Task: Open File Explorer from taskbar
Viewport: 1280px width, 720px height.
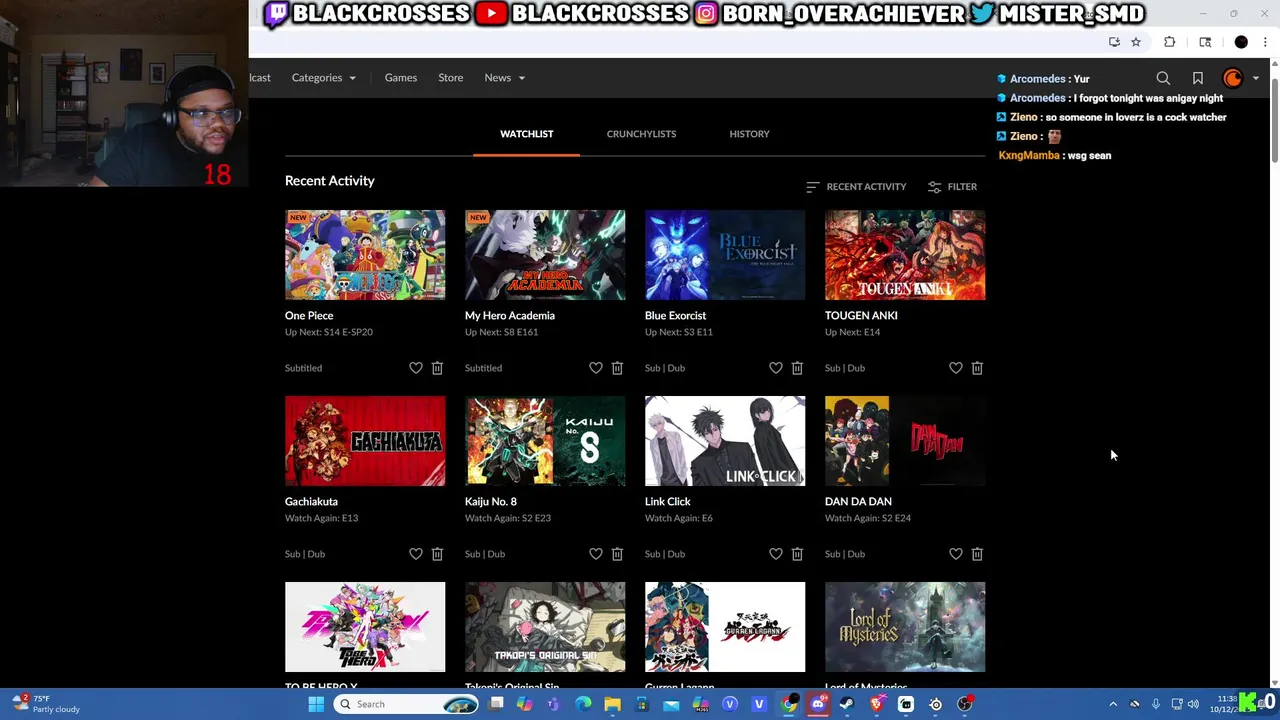Action: [612, 704]
